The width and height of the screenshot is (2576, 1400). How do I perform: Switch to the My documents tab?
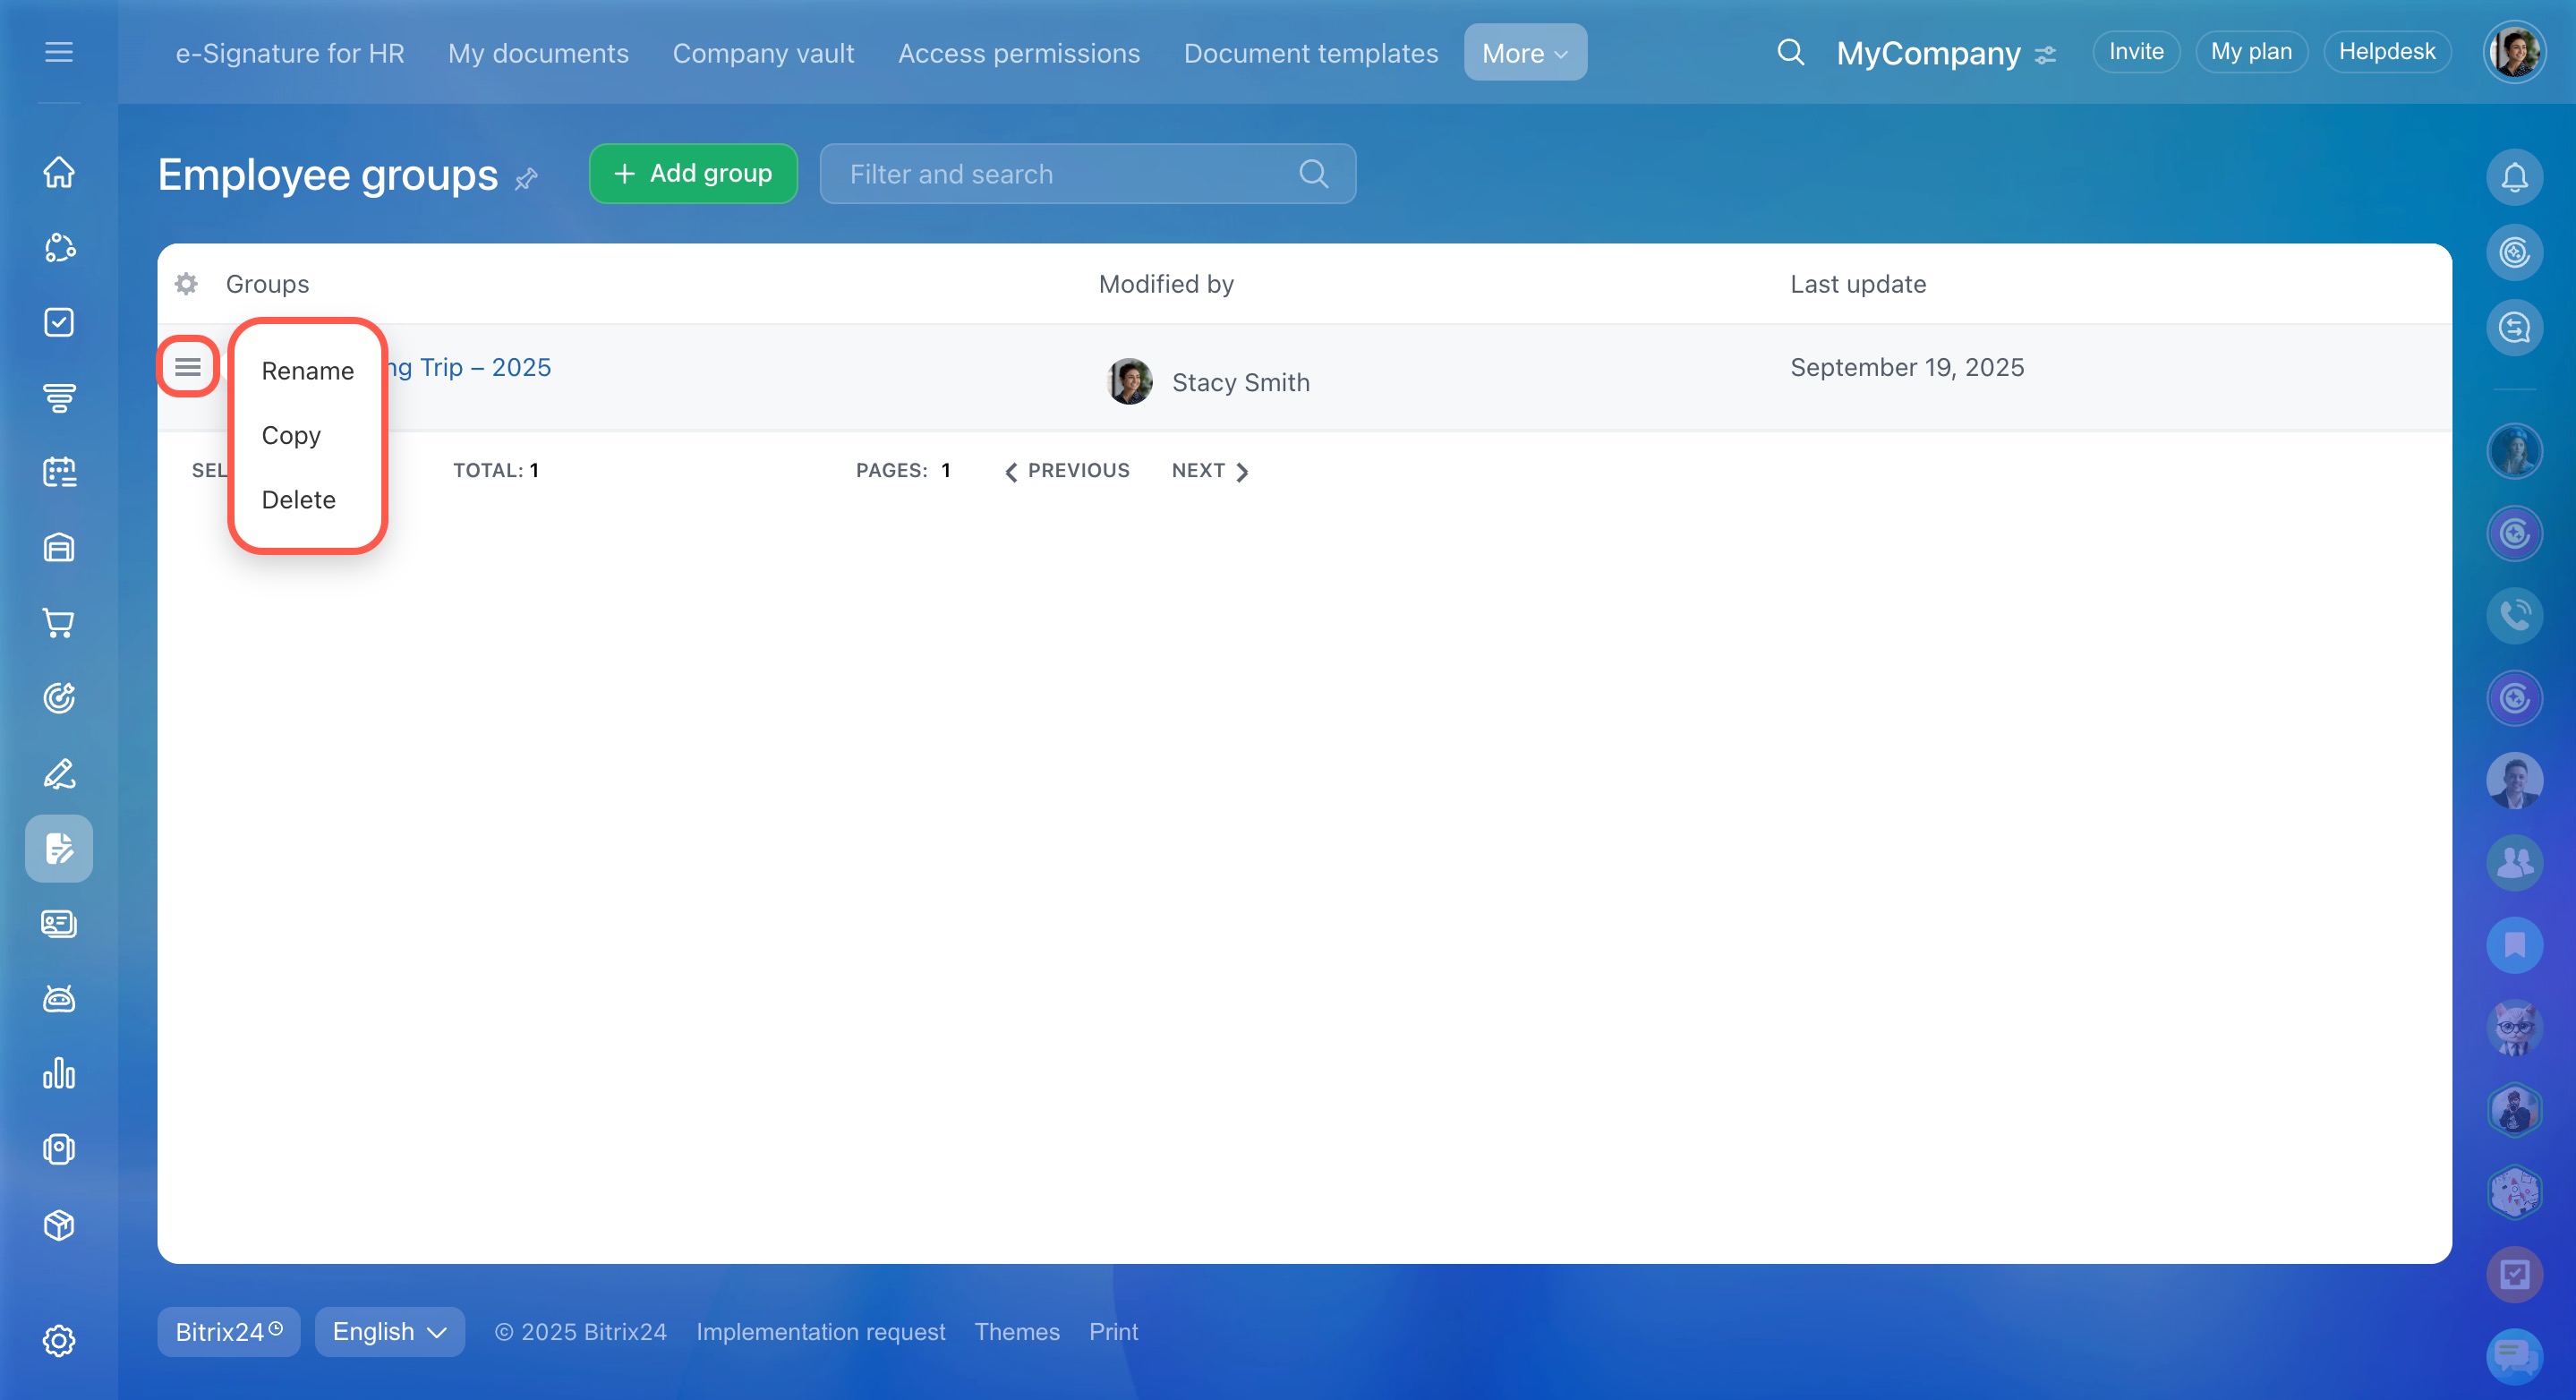pyautogui.click(x=538, y=53)
